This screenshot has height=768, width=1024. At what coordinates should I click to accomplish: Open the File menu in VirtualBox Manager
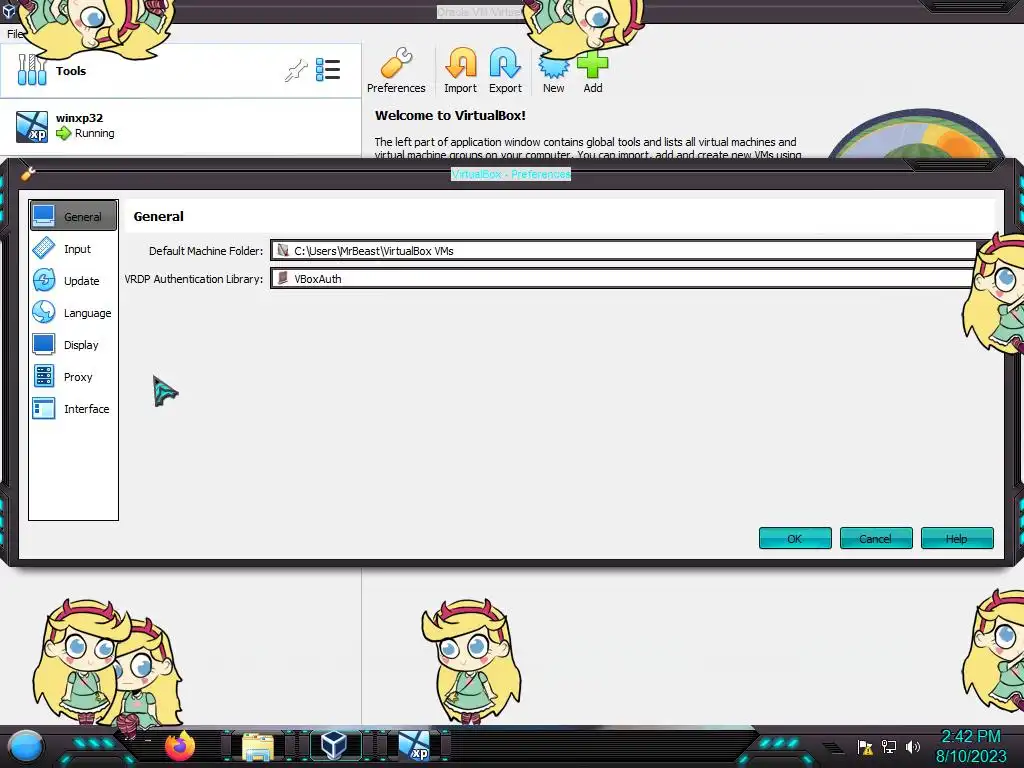tap(14, 33)
